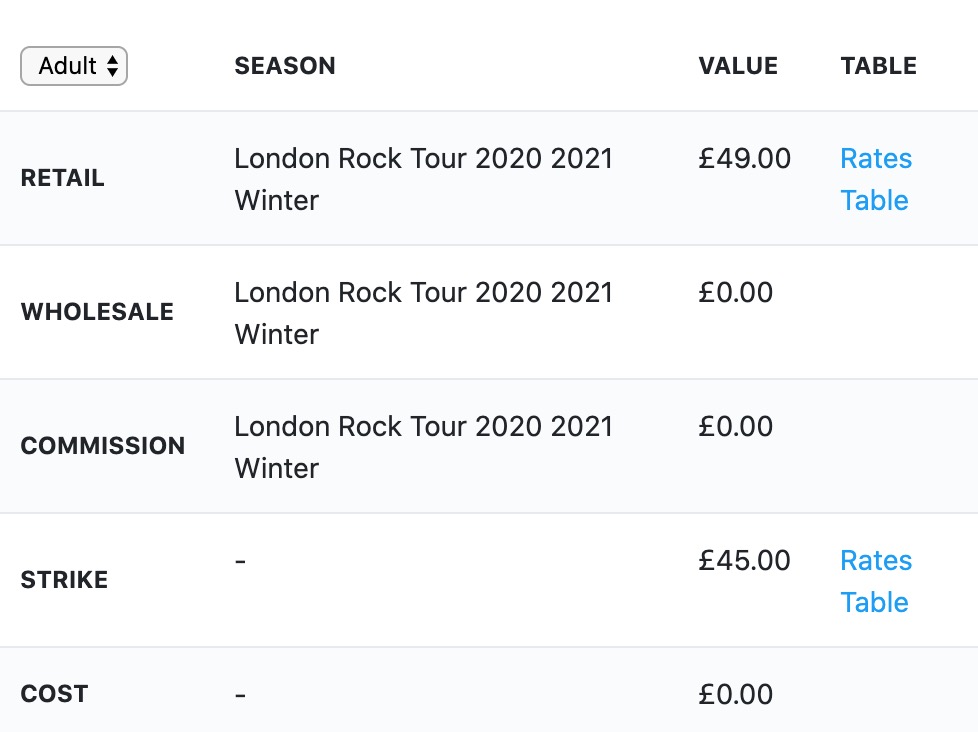The height and width of the screenshot is (732, 978).
Task: Click the £45.00 strike value
Action: pos(745,561)
